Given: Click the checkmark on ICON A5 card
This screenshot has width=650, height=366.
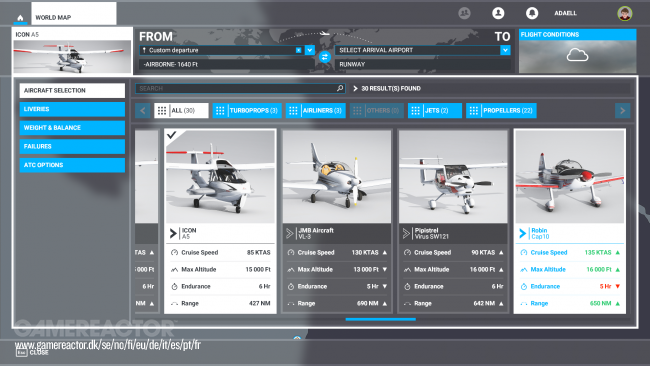Looking at the screenshot, I should tap(172, 135).
